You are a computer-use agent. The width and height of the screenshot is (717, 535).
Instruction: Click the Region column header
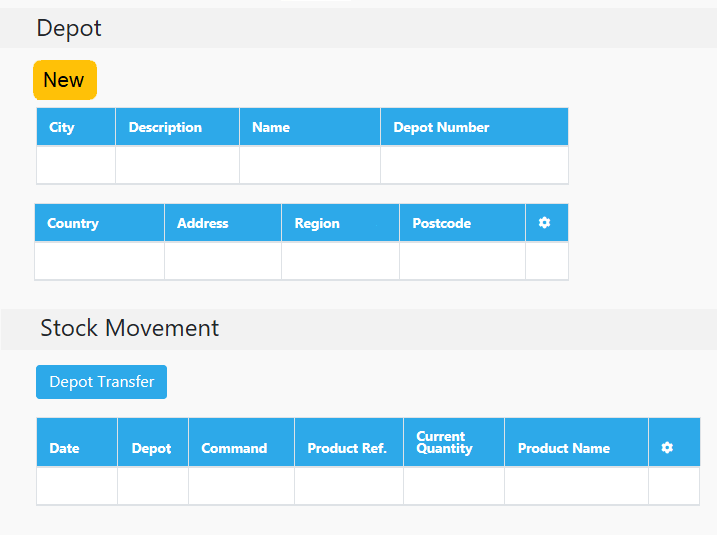340,223
